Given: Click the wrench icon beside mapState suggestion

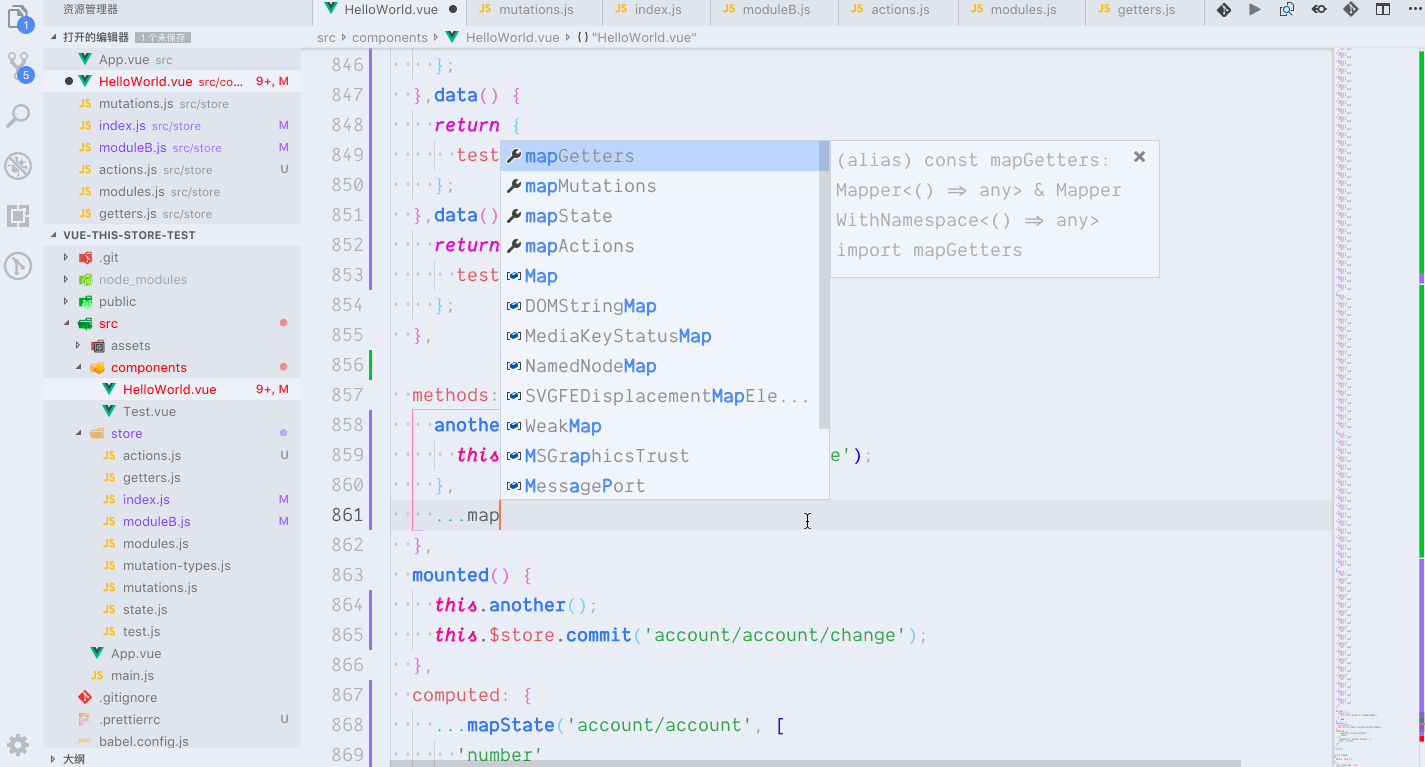Looking at the screenshot, I should pyautogui.click(x=514, y=216).
